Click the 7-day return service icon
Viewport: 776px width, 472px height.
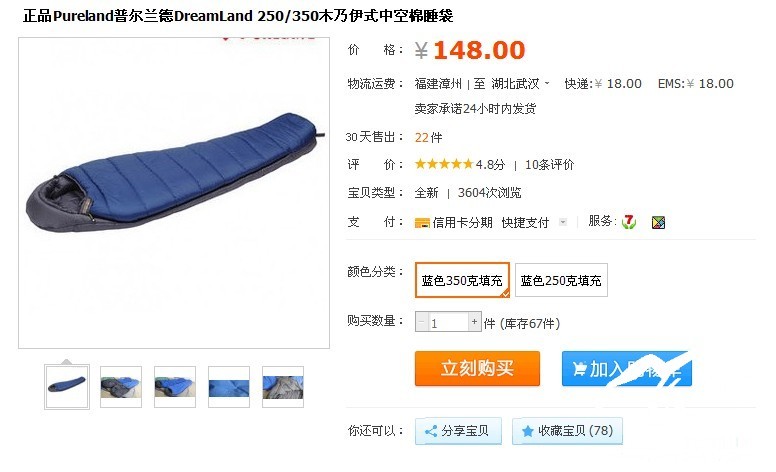(x=629, y=222)
